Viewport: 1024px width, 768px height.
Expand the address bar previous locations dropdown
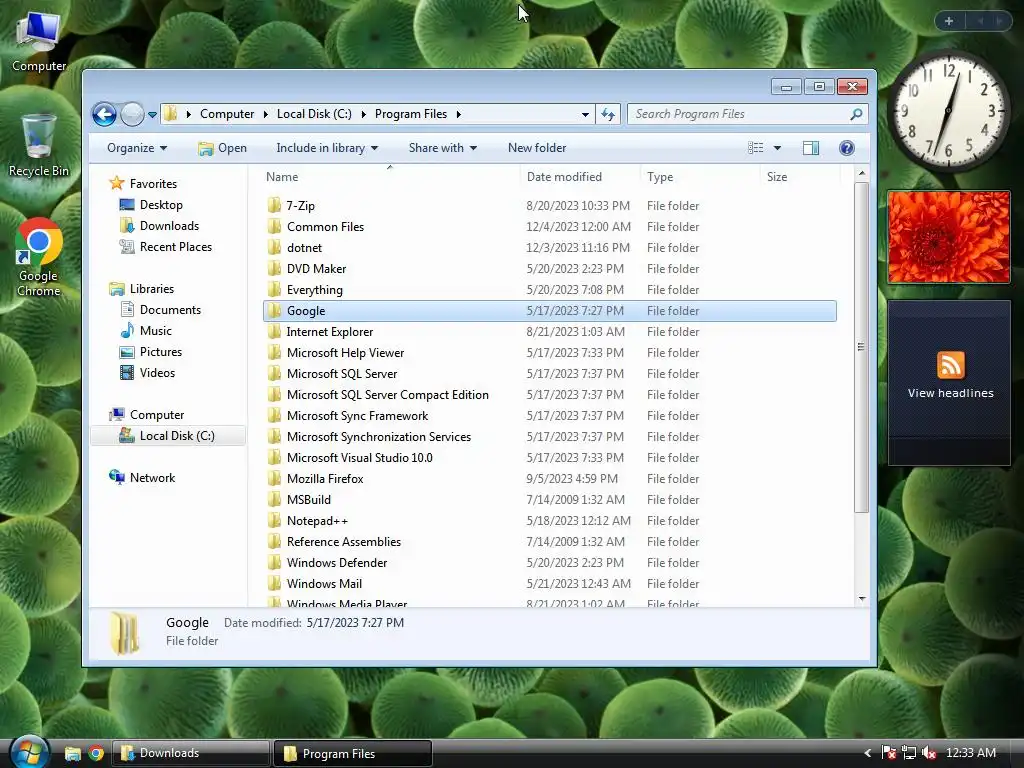[585, 114]
